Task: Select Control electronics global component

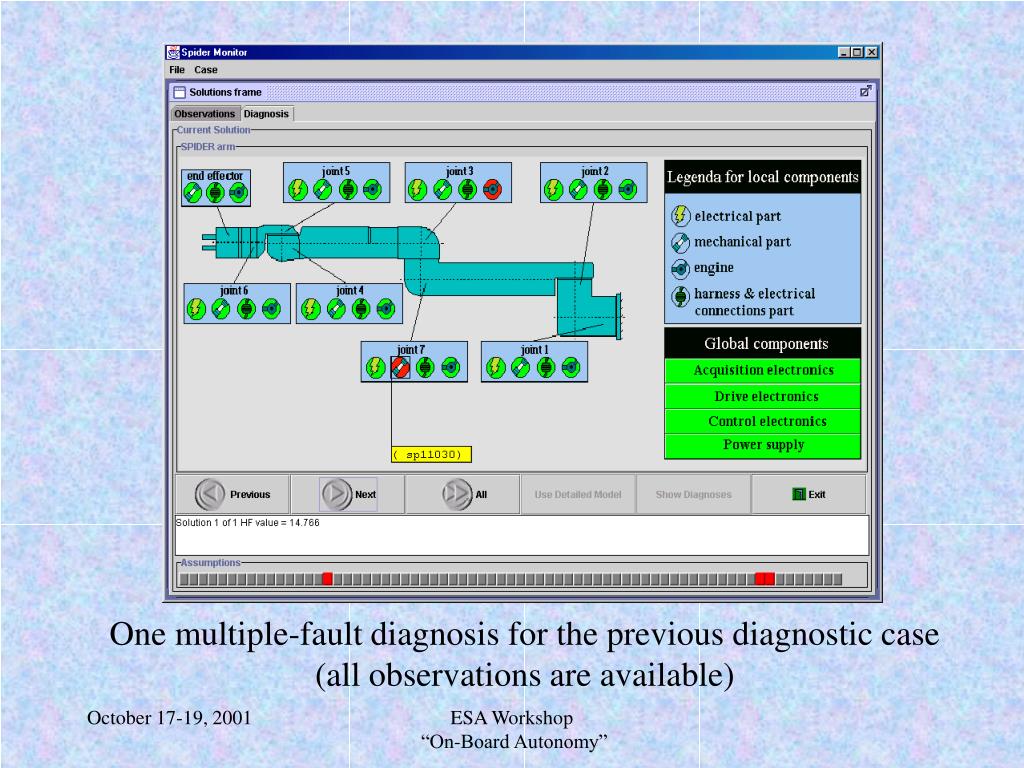Action: [x=763, y=421]
